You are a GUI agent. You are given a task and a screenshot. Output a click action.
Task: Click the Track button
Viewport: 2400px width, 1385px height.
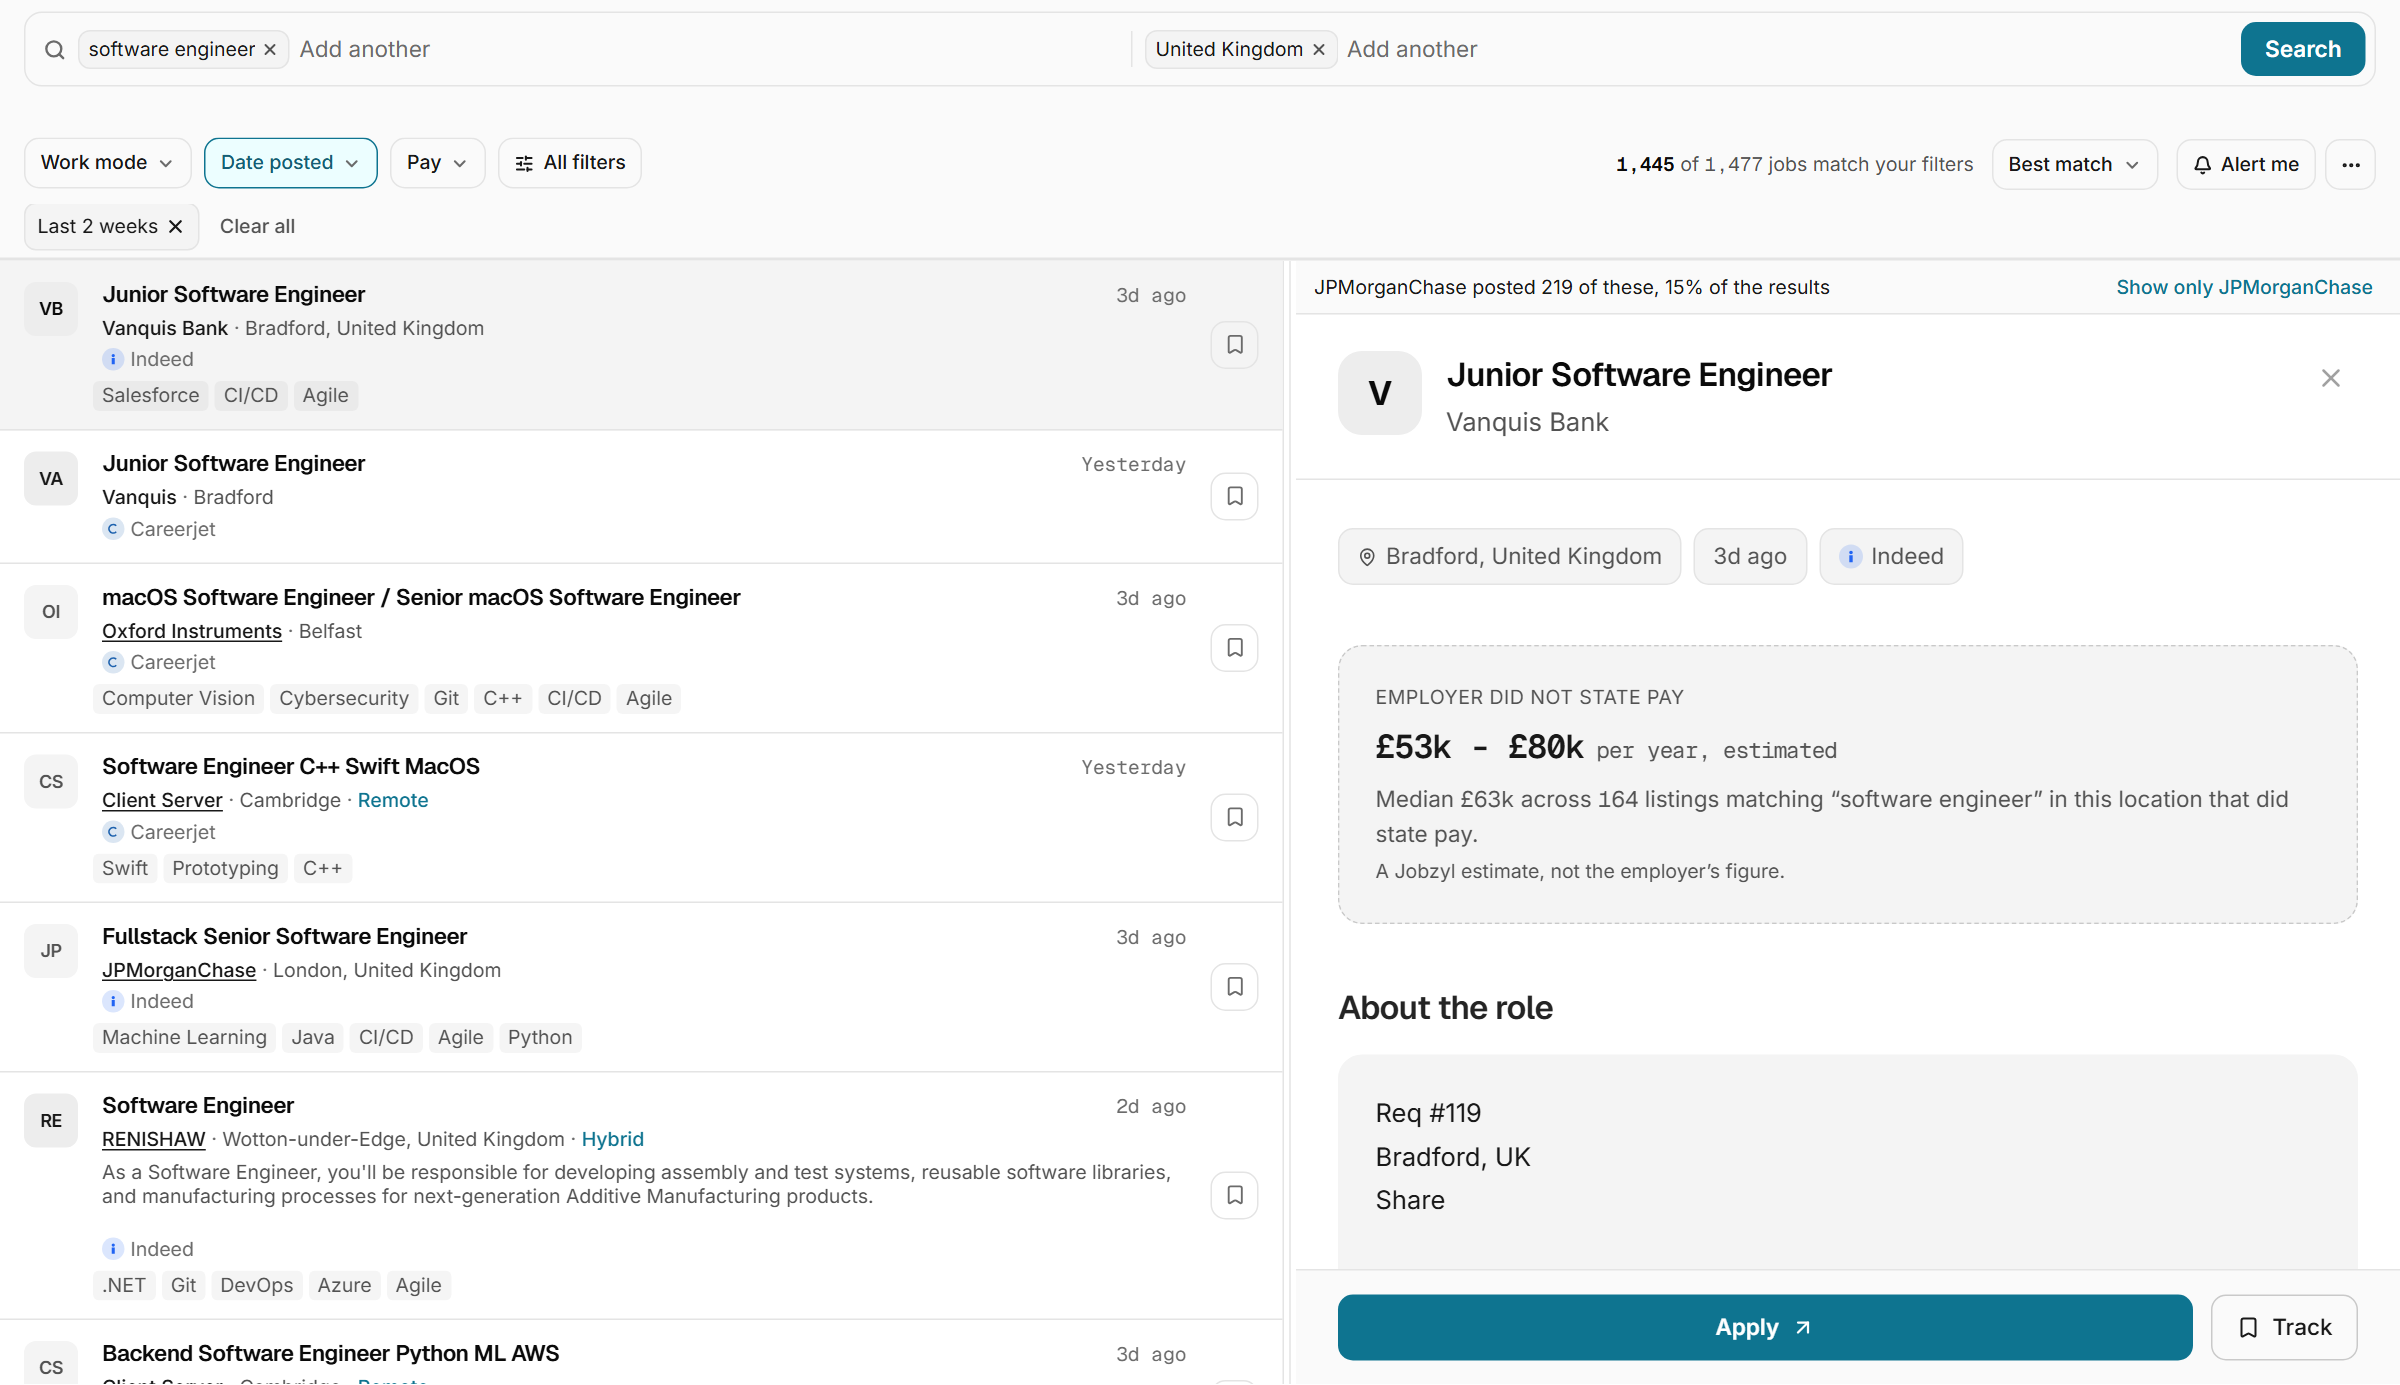[x=2284, y=1327]
